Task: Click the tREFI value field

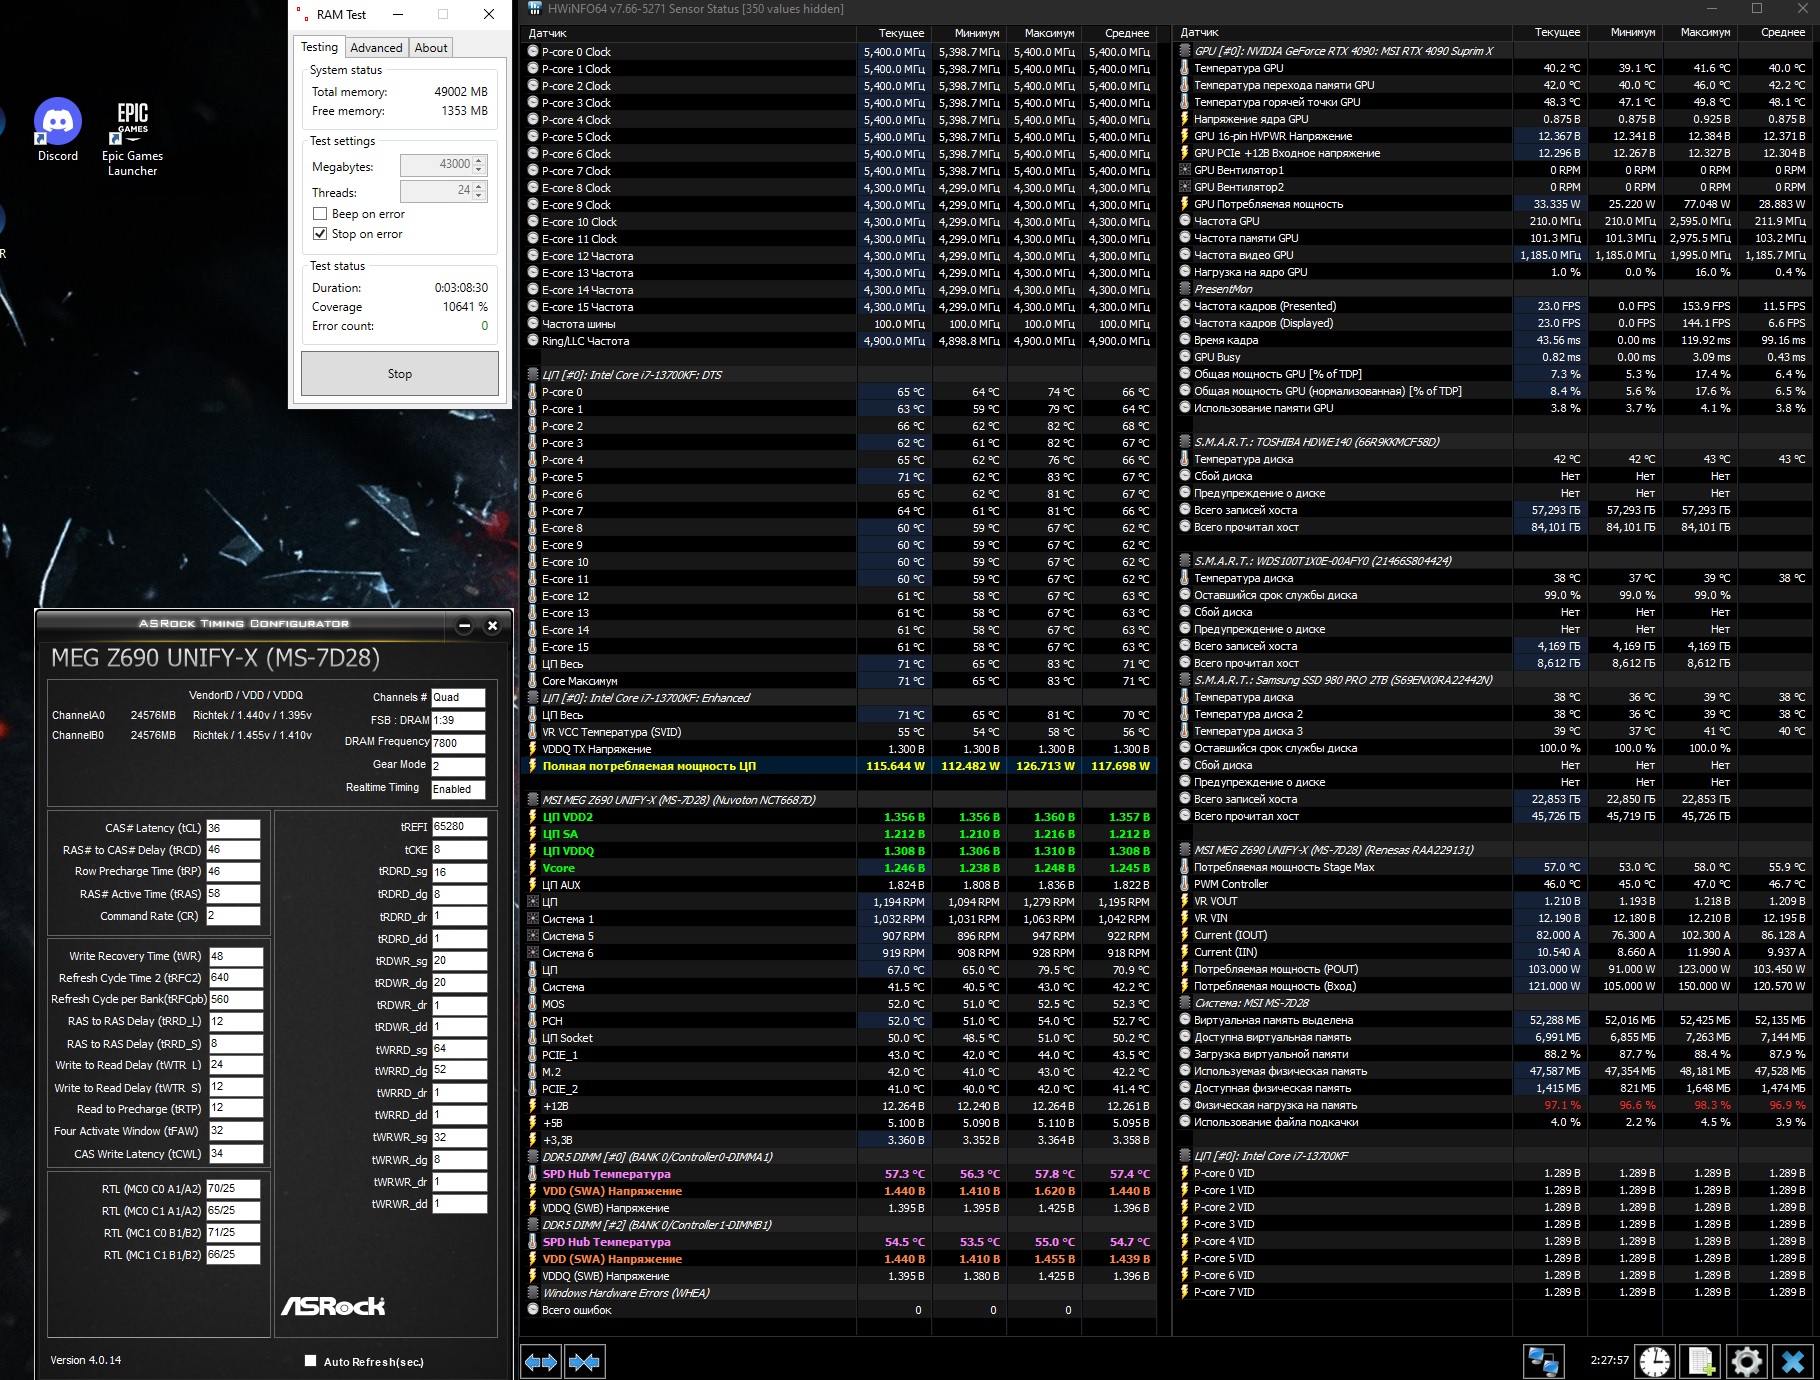Action: click(459, 827)
